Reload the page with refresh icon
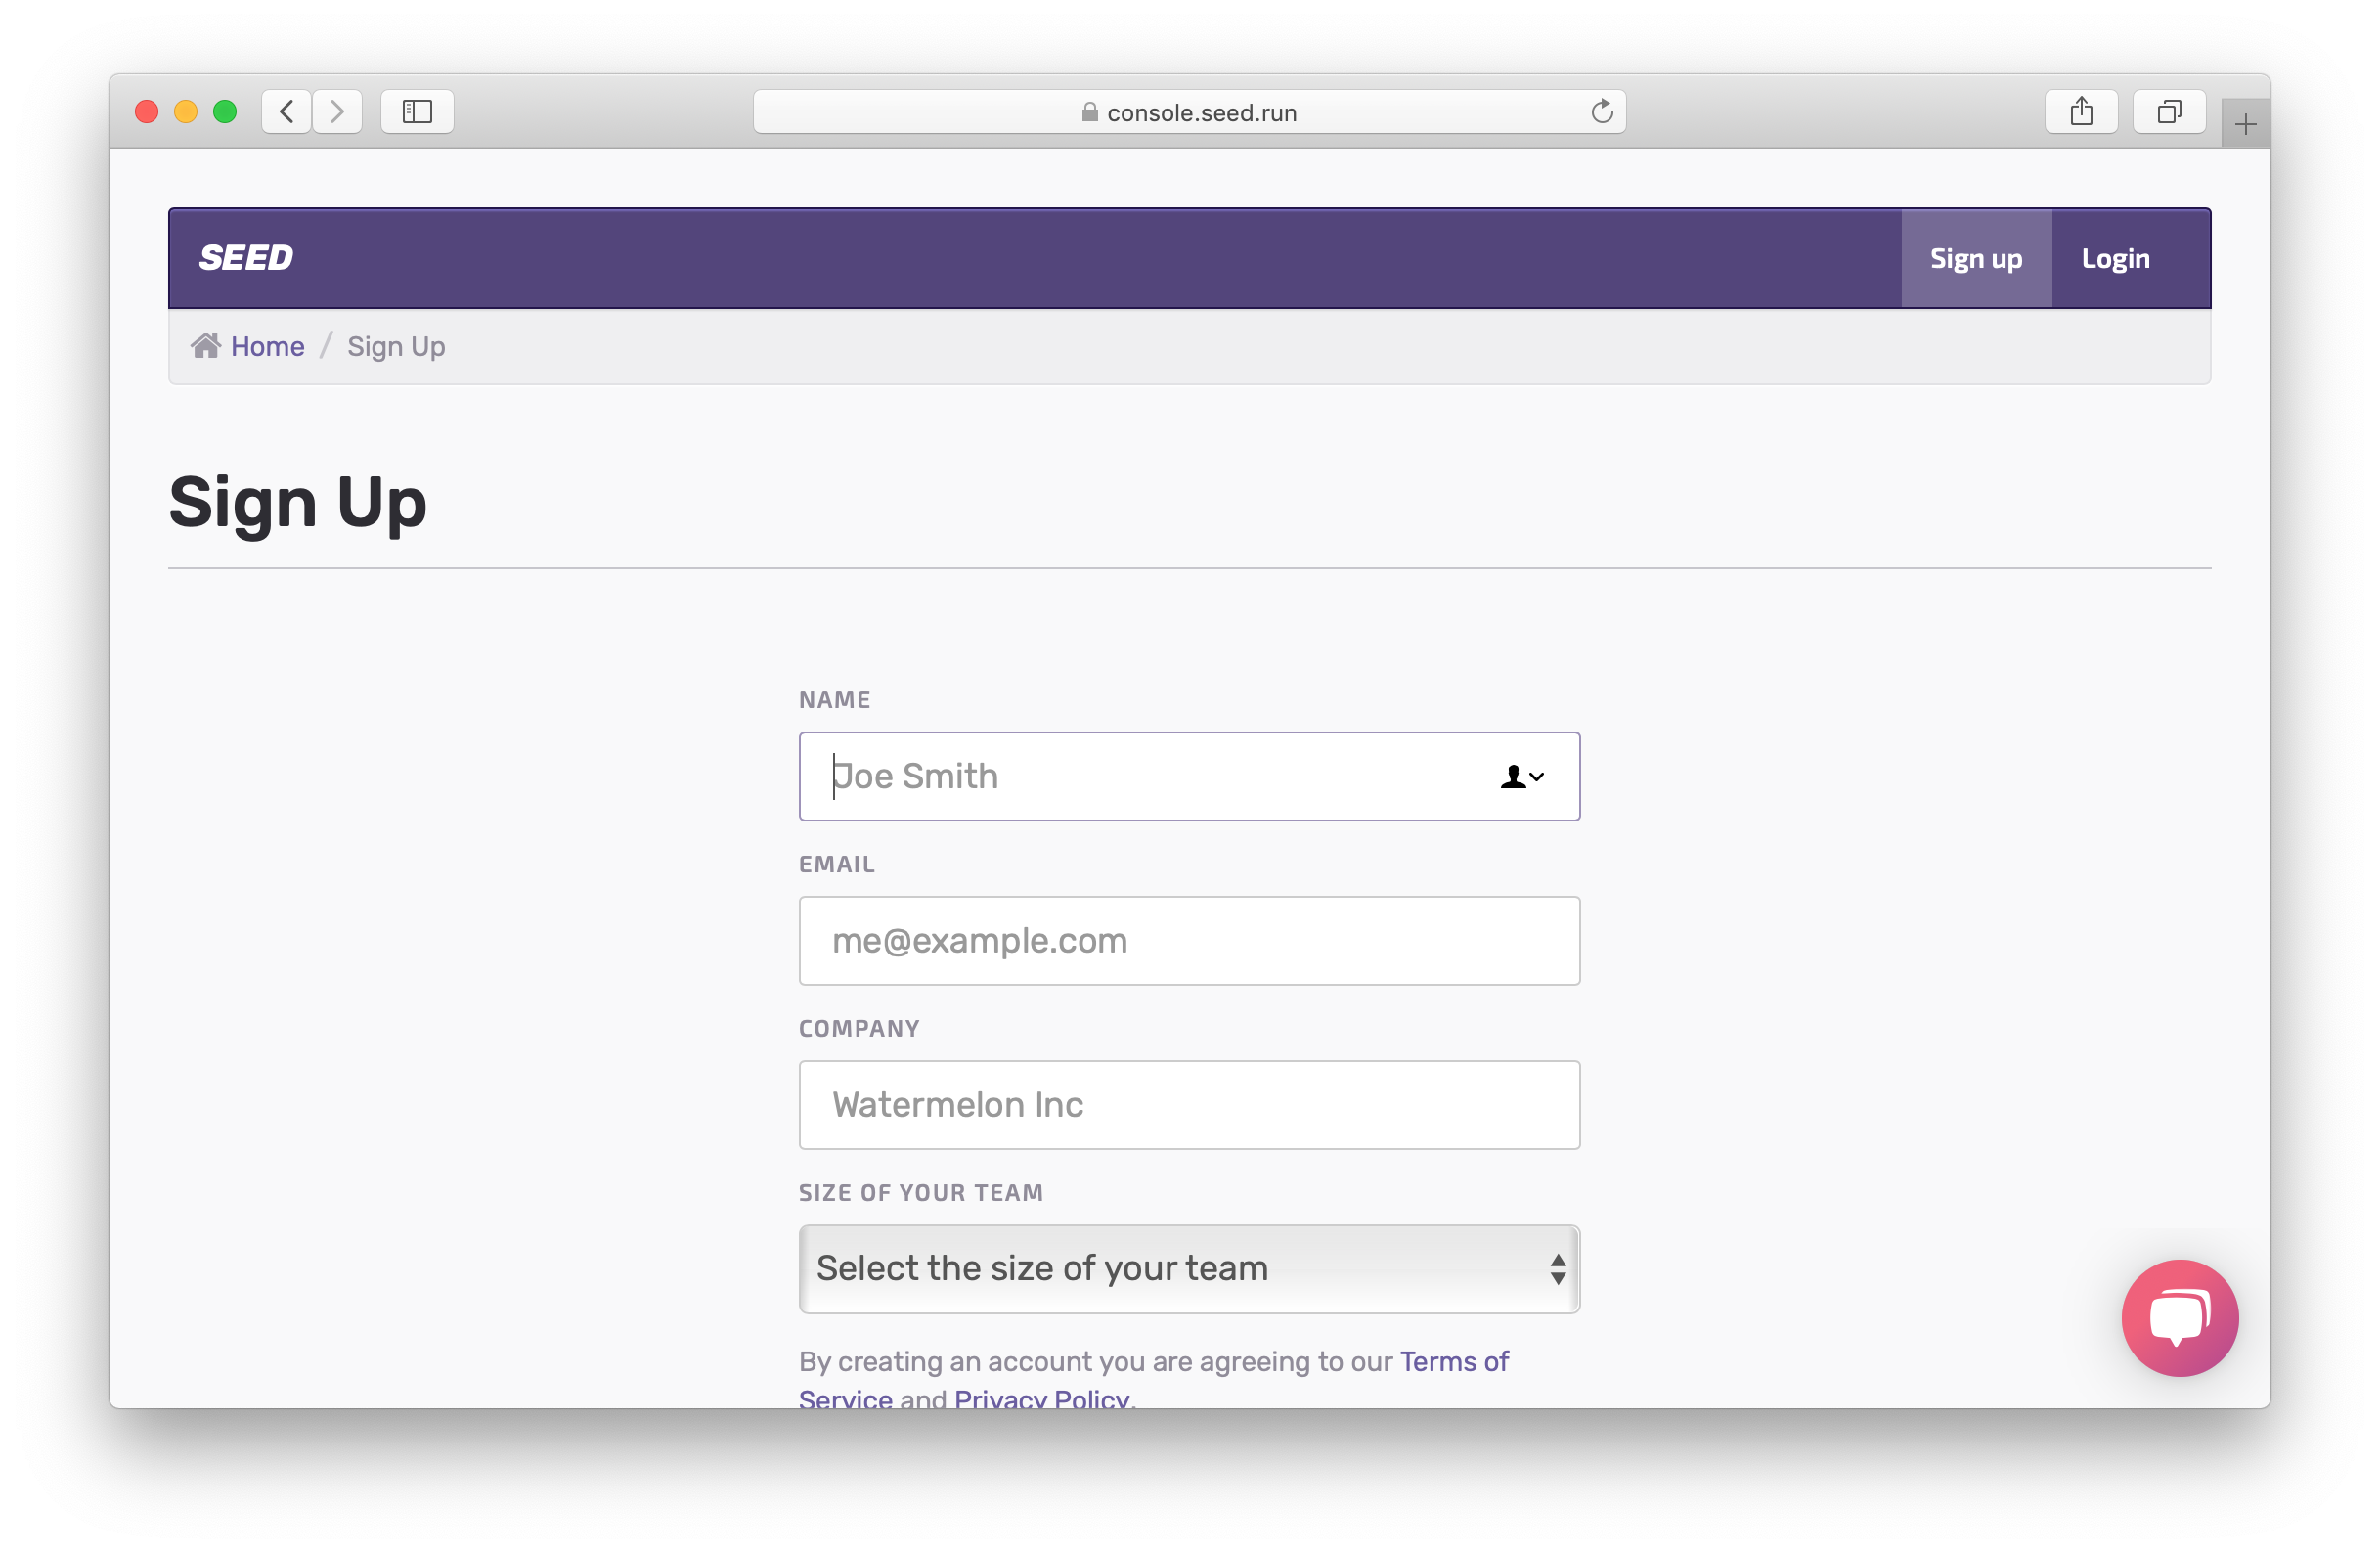Screen dimensions: 2380x1553 coord(1602,112)
